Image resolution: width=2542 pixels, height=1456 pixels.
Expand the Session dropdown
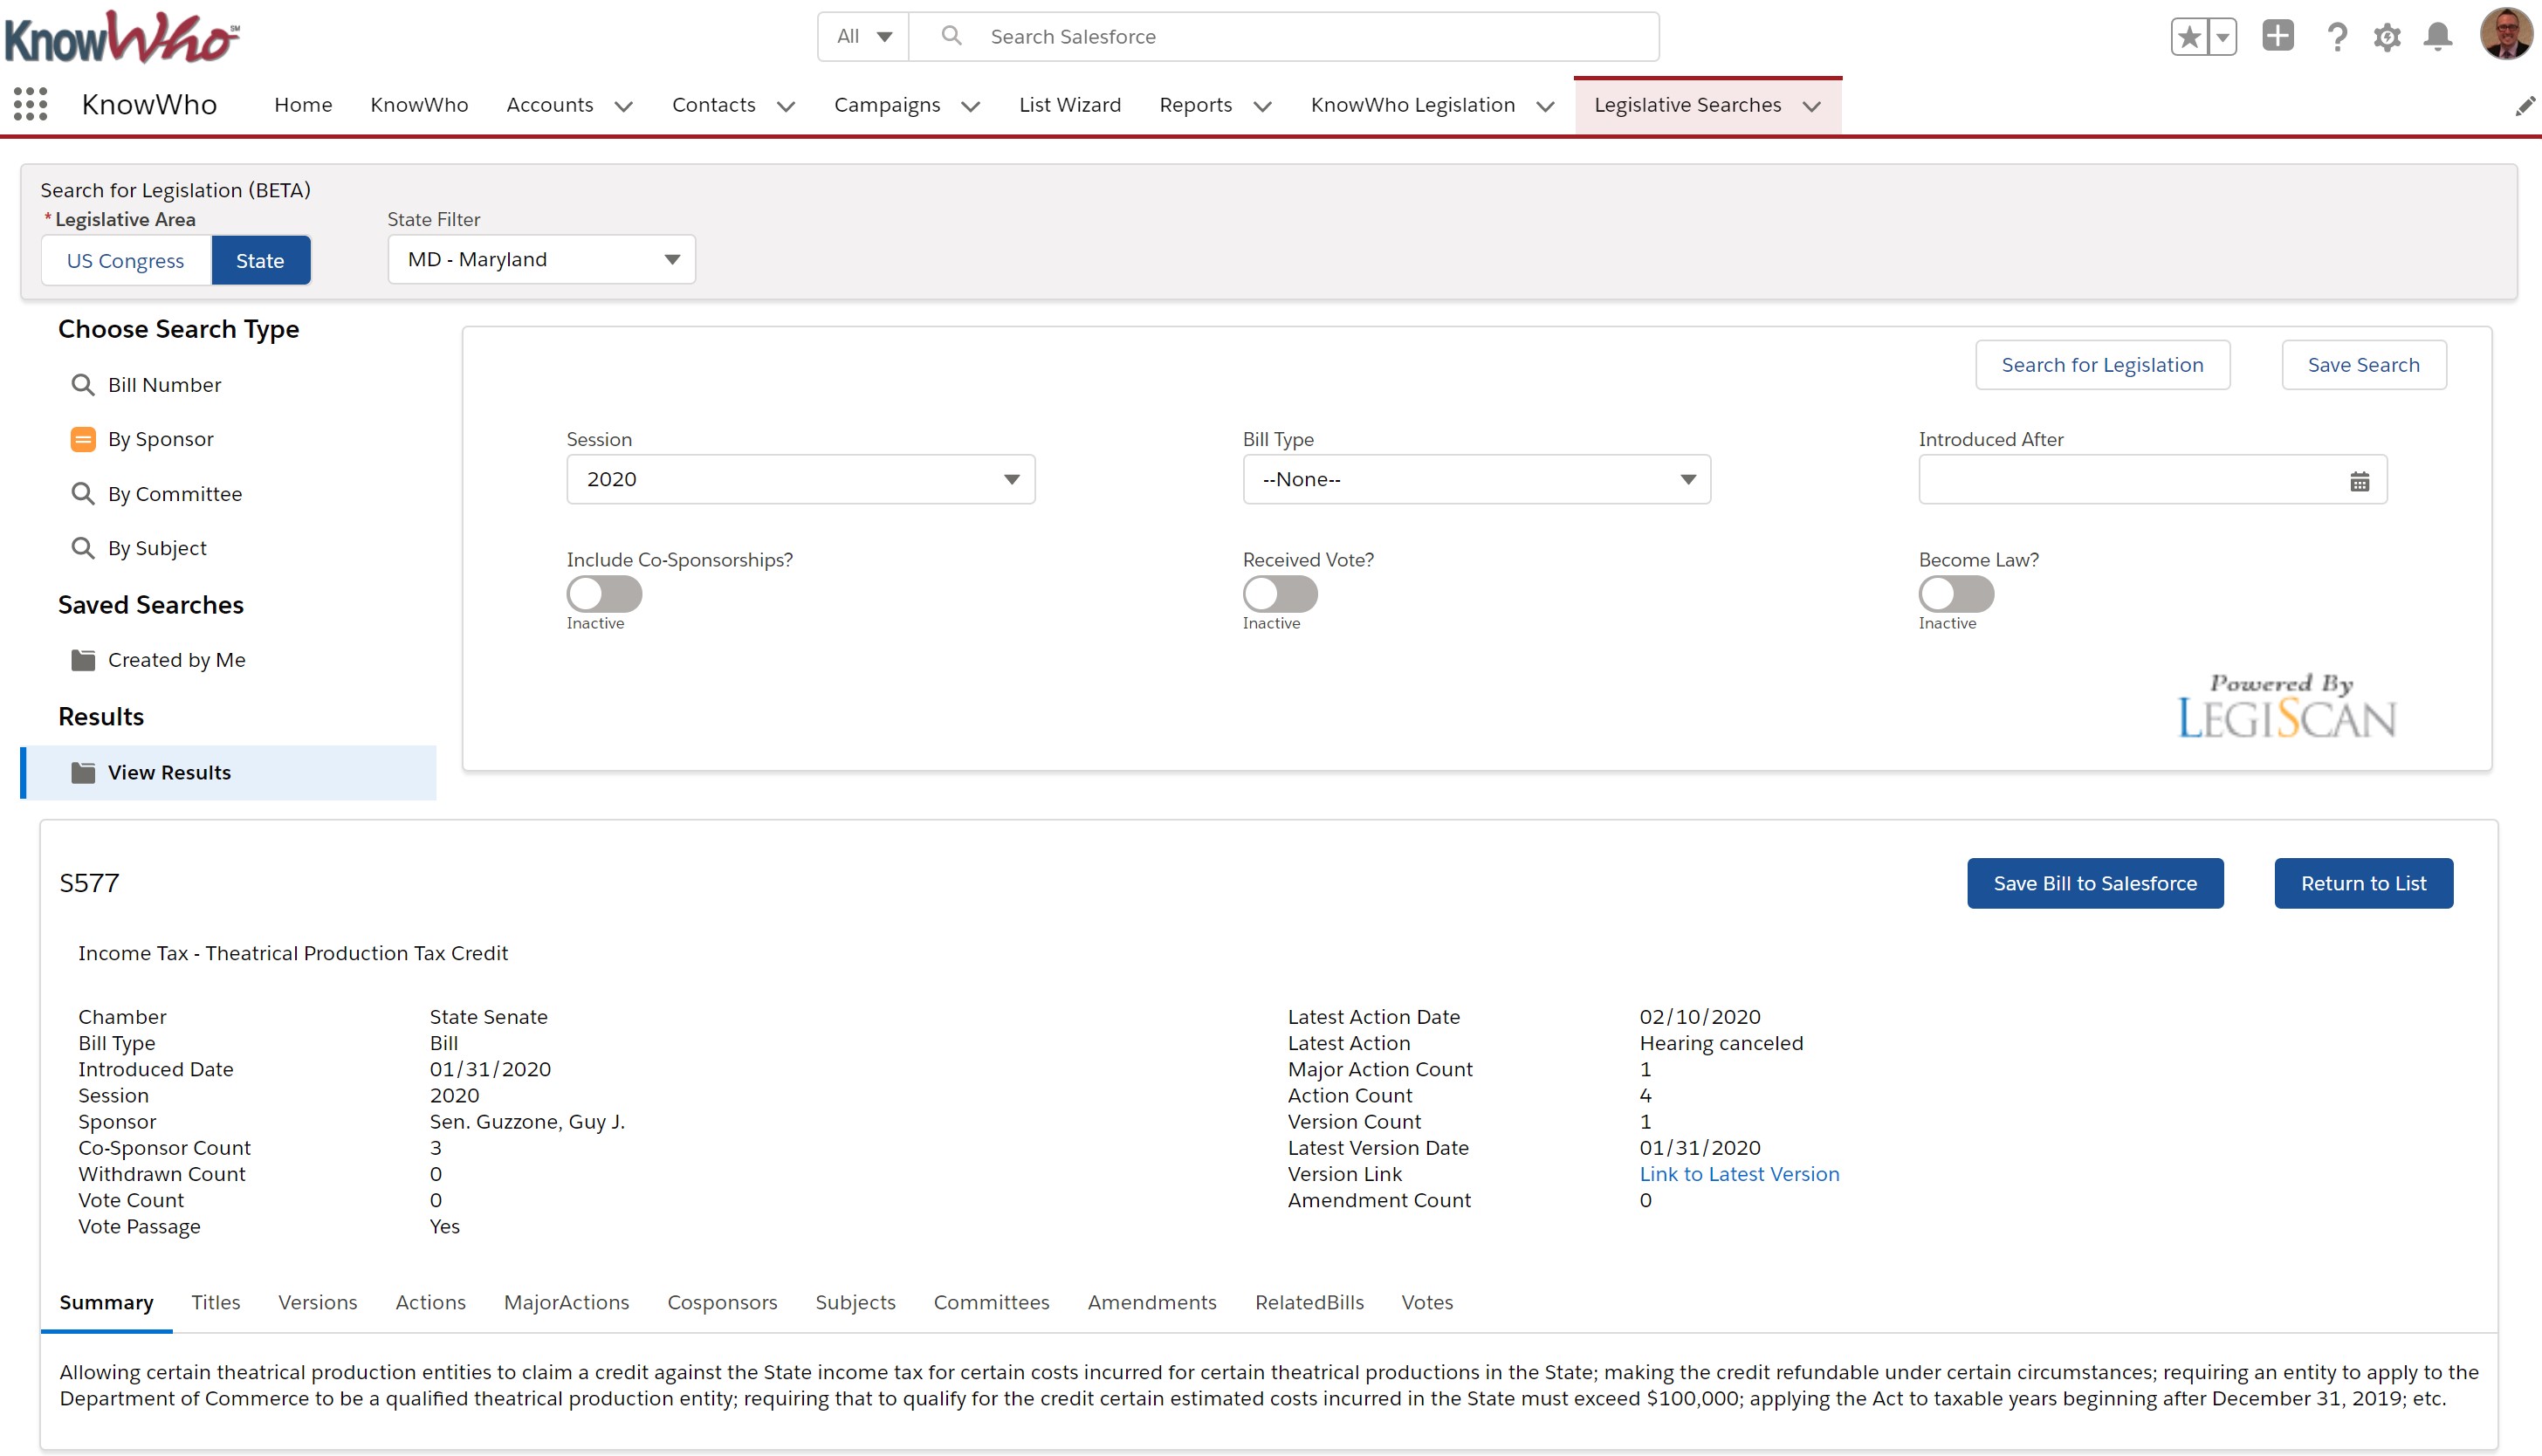click(800, 480)
